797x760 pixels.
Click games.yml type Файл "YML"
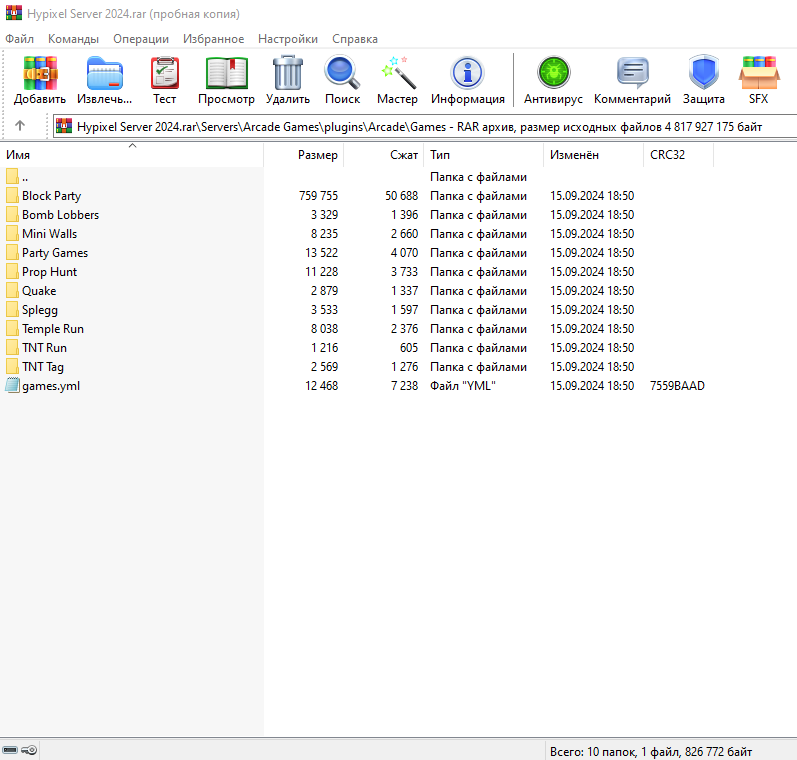(463, 386)
